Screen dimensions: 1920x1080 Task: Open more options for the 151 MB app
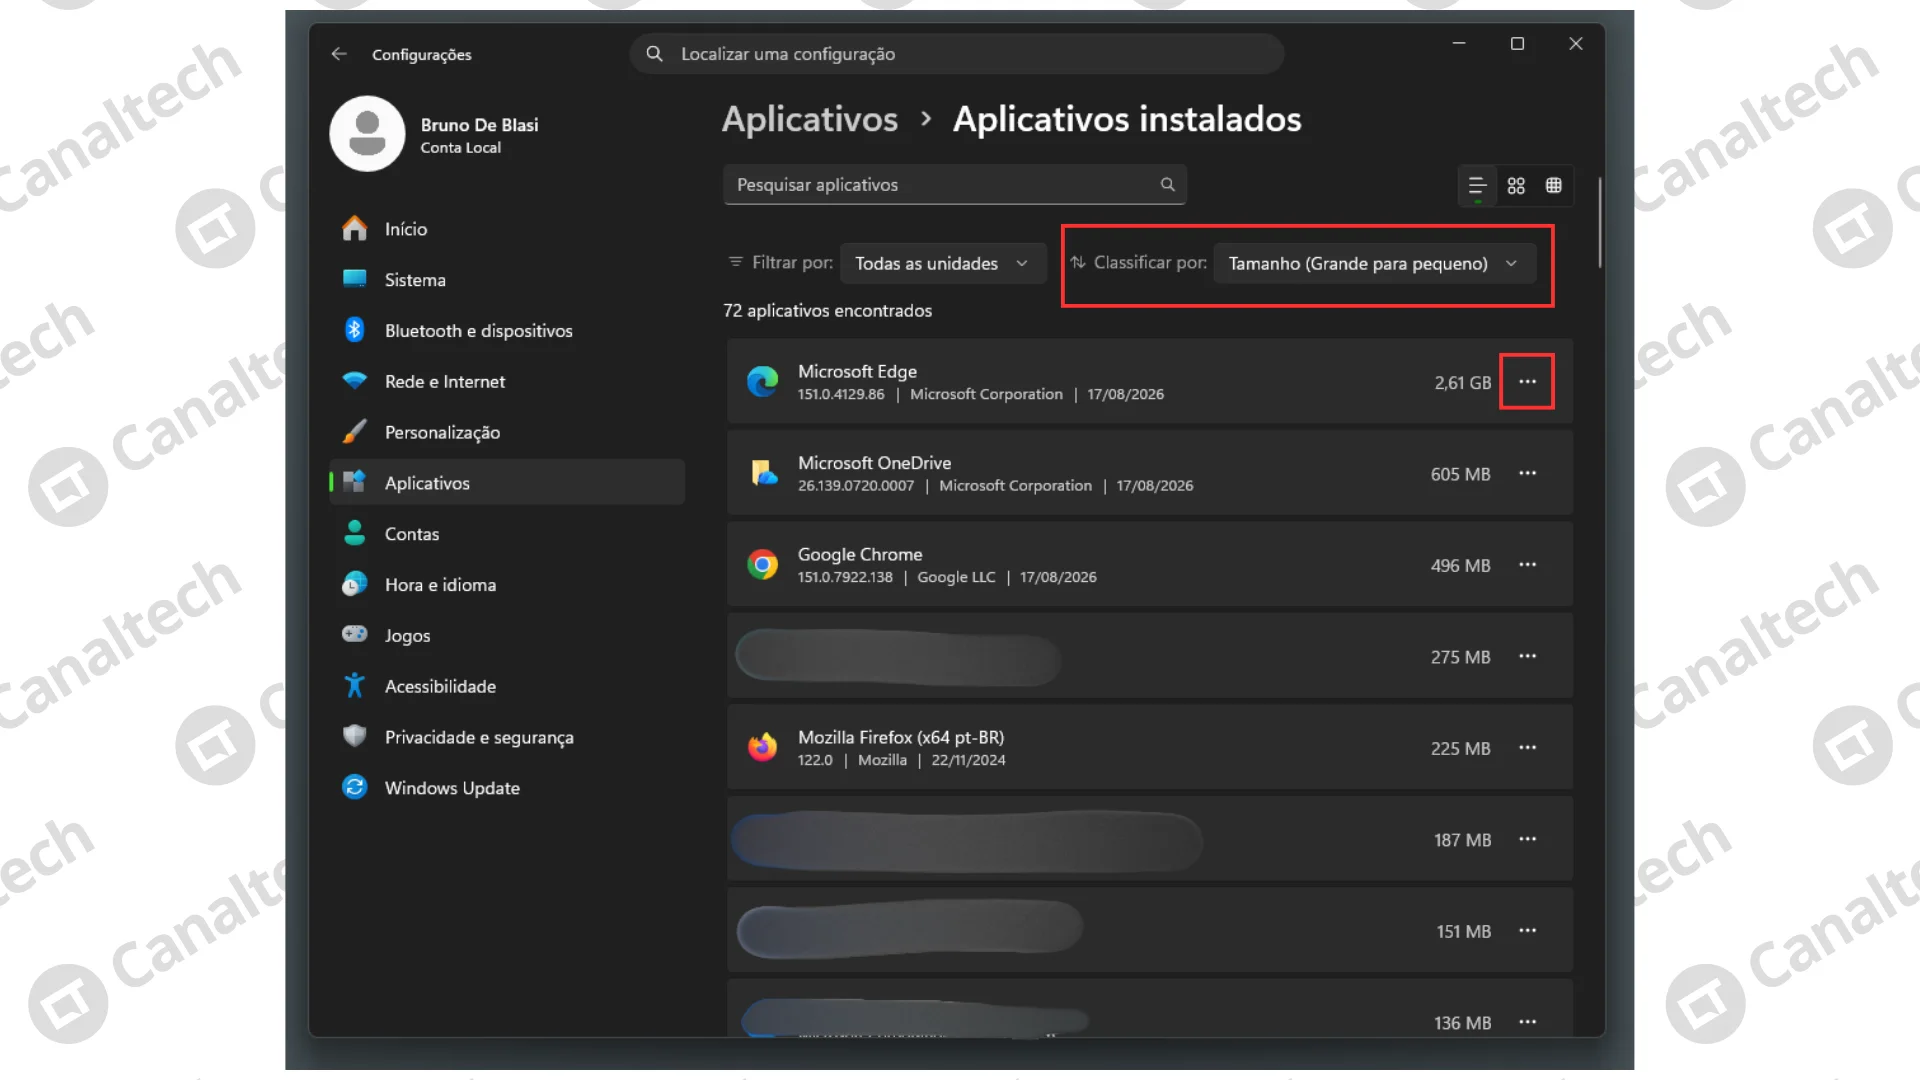click(1527, 930)
